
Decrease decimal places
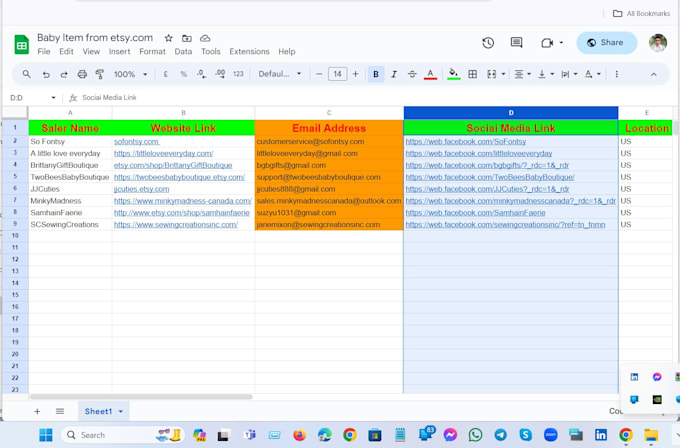202,74
